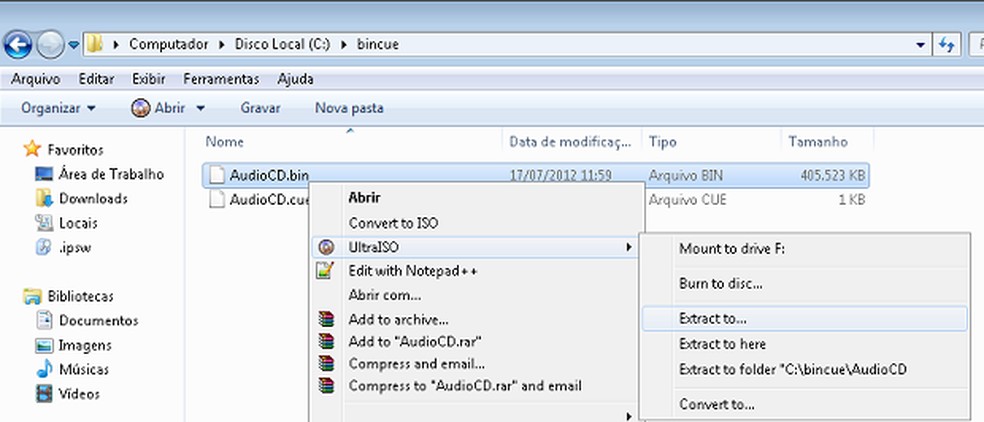Click the Notepad++ icon in the context menu

325,270
